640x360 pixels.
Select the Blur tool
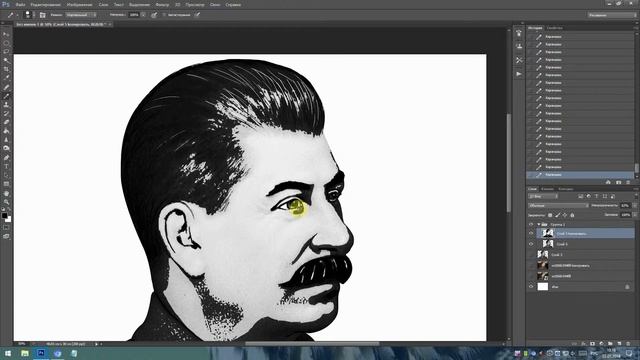point(6,139)
